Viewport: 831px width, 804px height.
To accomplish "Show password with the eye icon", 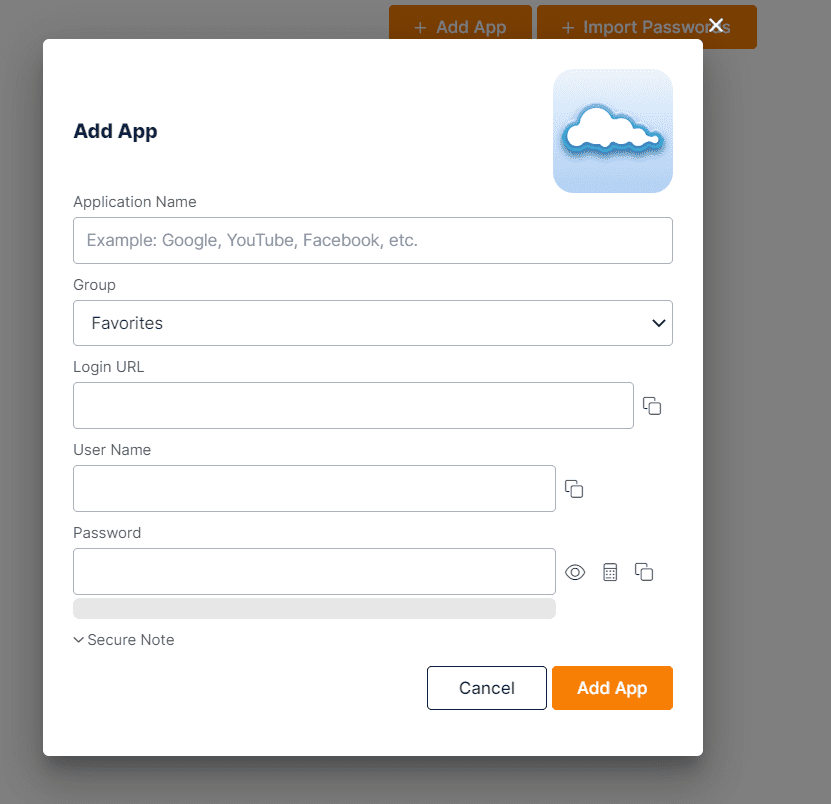I will [x=575, y=572].
